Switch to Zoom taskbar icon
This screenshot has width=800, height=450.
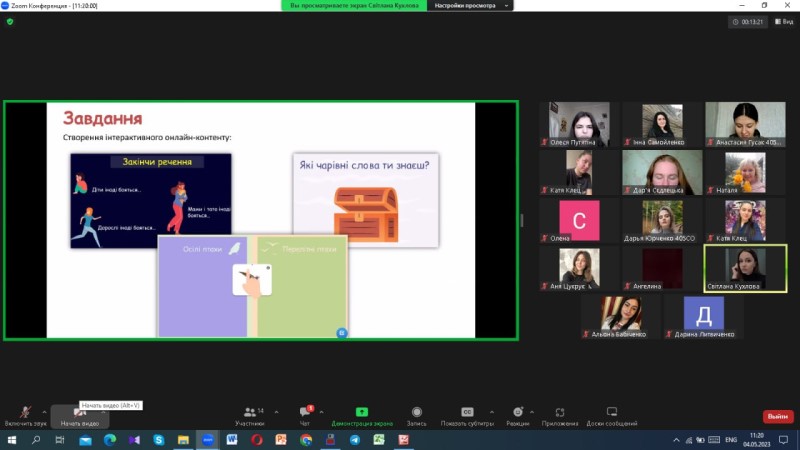(x=208, y=440)
